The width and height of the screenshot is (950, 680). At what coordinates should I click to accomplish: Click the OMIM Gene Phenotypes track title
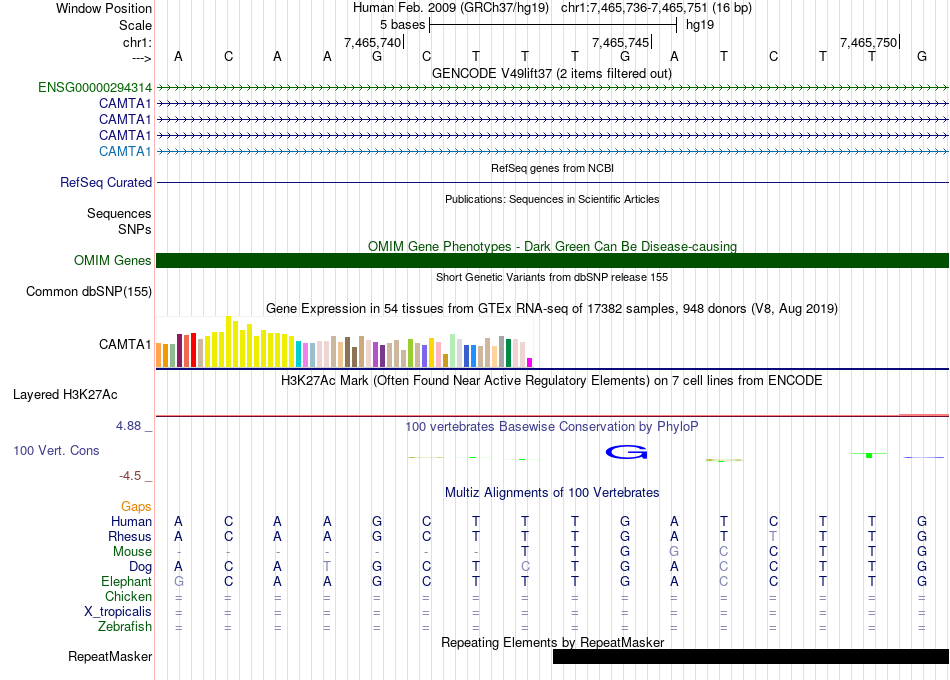tap(552, 246)
